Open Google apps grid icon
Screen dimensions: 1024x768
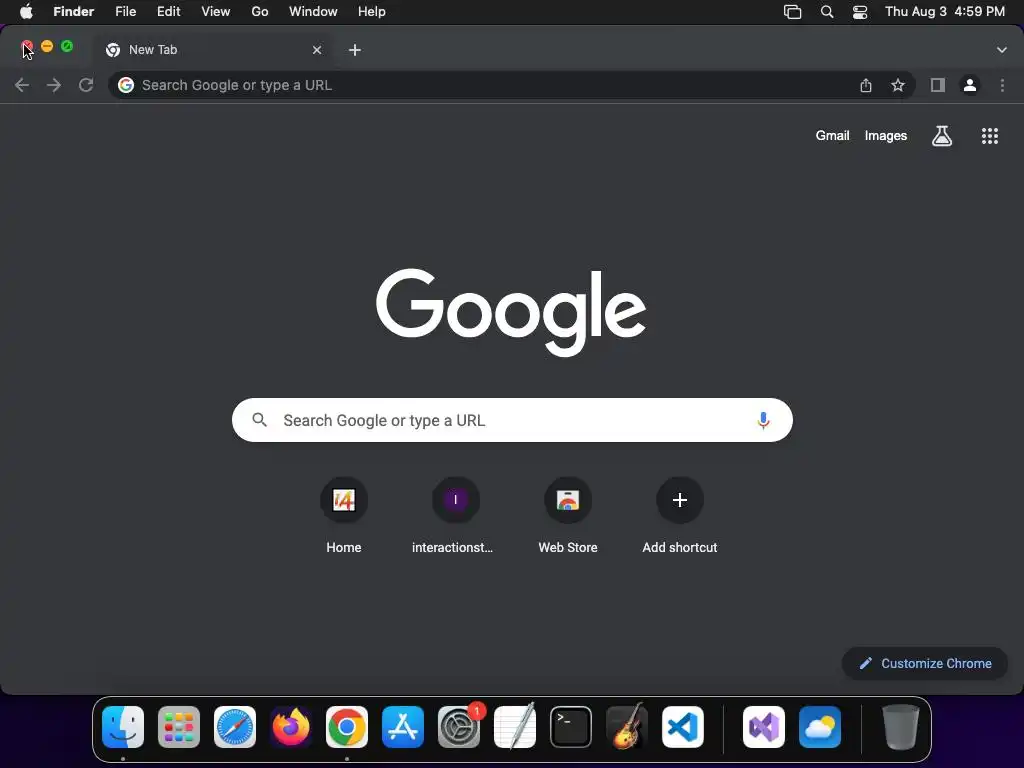[x=989, y=136]
